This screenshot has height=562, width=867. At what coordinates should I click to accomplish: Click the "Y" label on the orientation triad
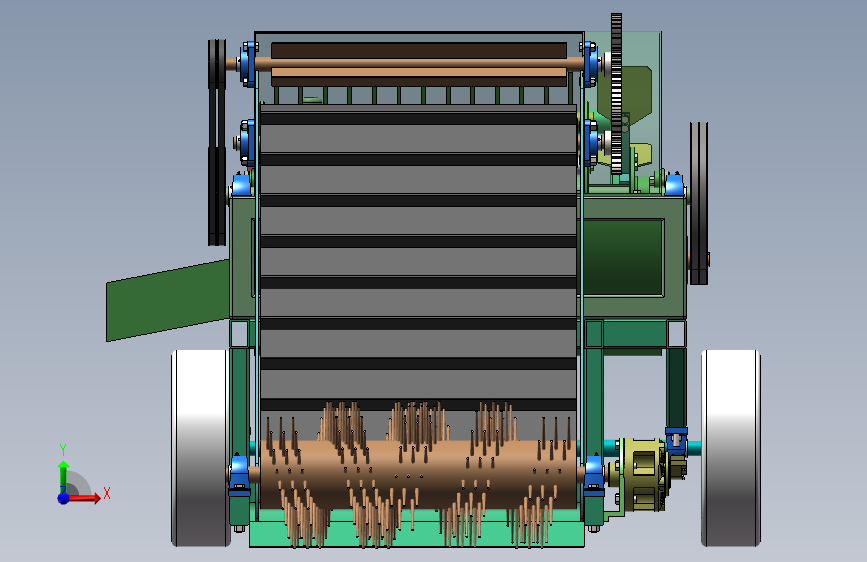(x=63, y=450)
